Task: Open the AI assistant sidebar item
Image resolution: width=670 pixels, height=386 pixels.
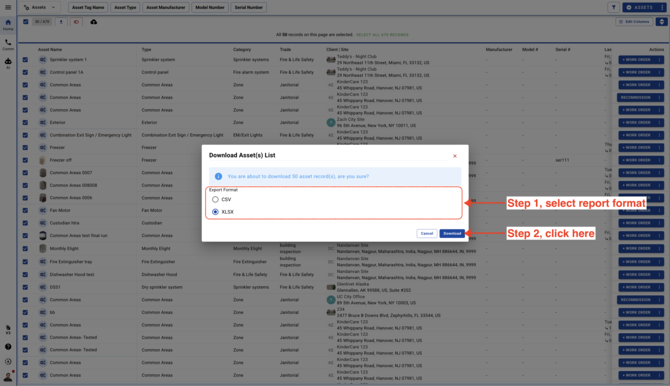Action: click(8, 63)
